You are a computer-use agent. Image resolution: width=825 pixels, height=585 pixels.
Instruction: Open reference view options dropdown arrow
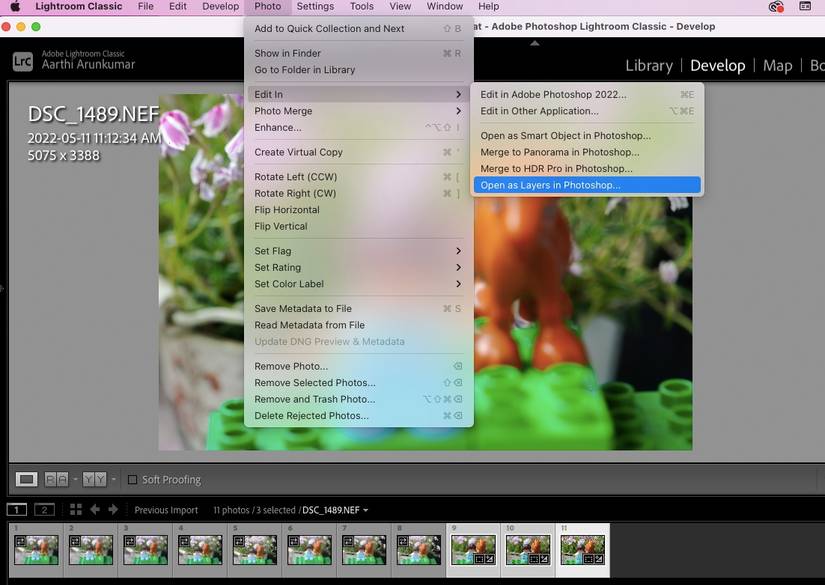75,479
